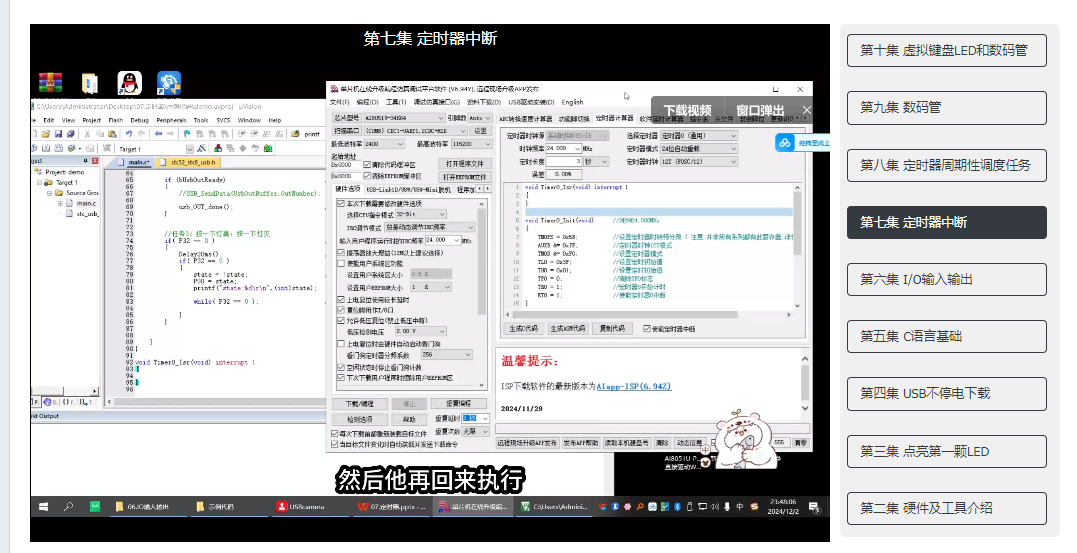Open Keil's Options for Target wand icon
This screenshot has height=553, width=1077.
201,148
